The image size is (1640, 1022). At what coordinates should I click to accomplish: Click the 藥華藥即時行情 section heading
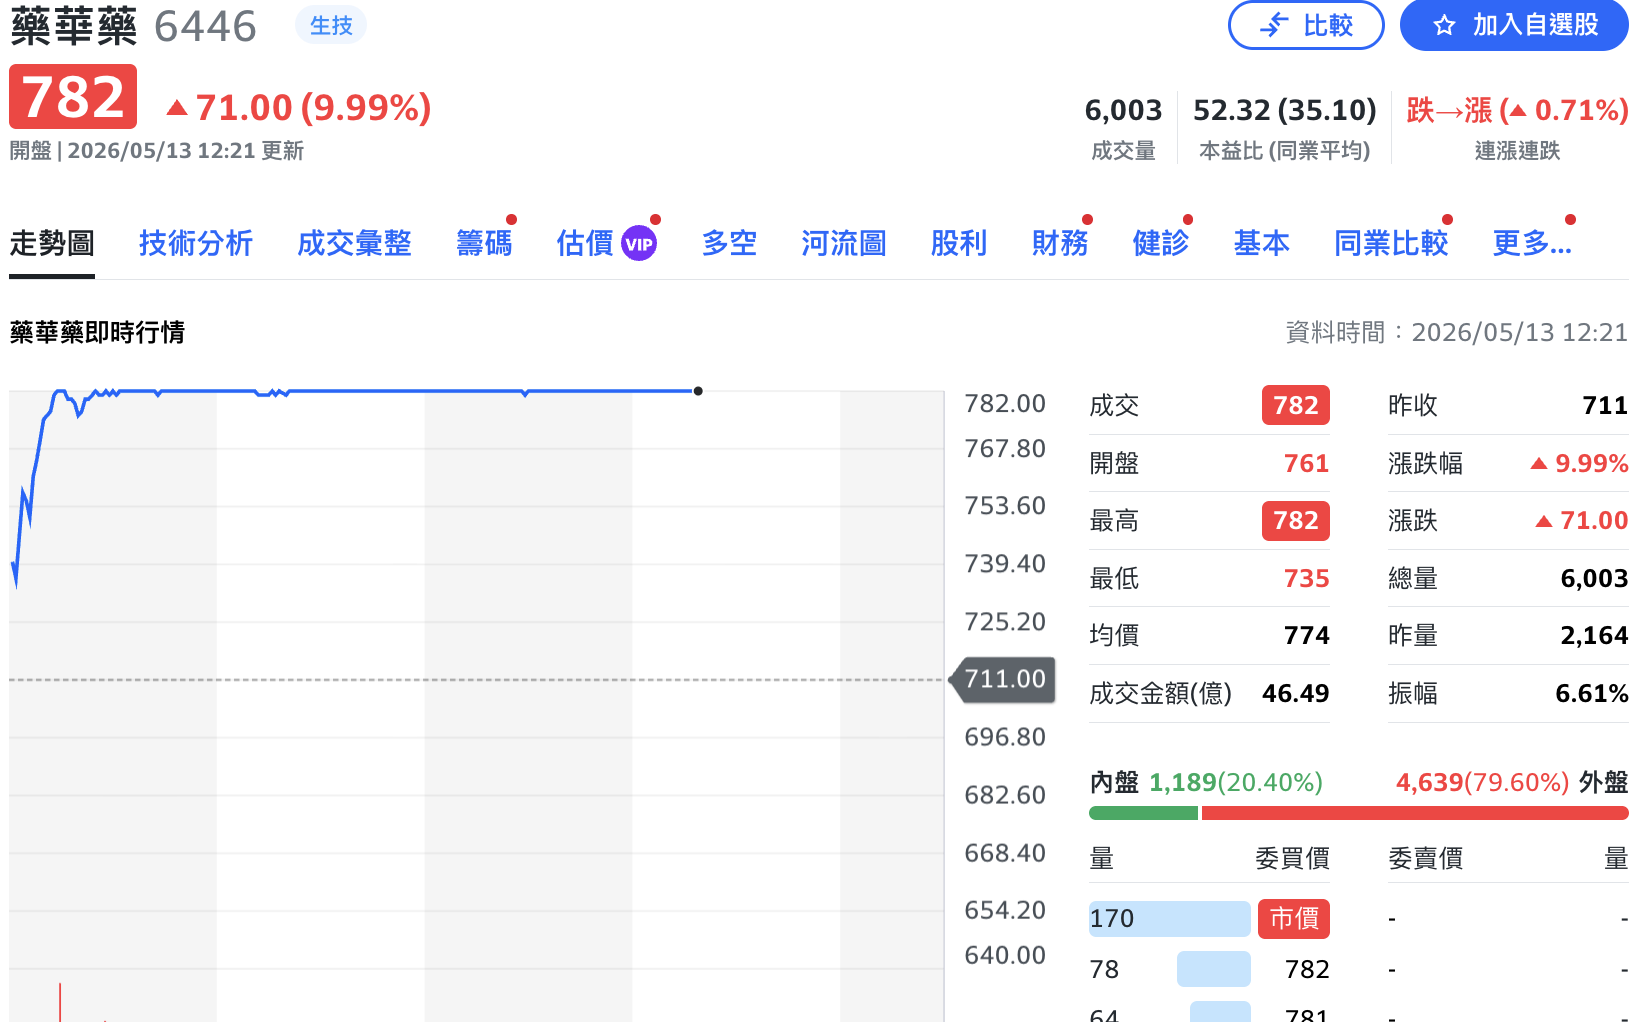point(97,332)
